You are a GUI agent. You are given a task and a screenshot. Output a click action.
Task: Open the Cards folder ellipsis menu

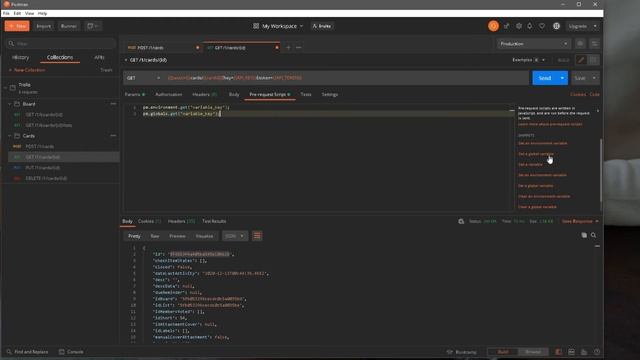pos(113,136)
